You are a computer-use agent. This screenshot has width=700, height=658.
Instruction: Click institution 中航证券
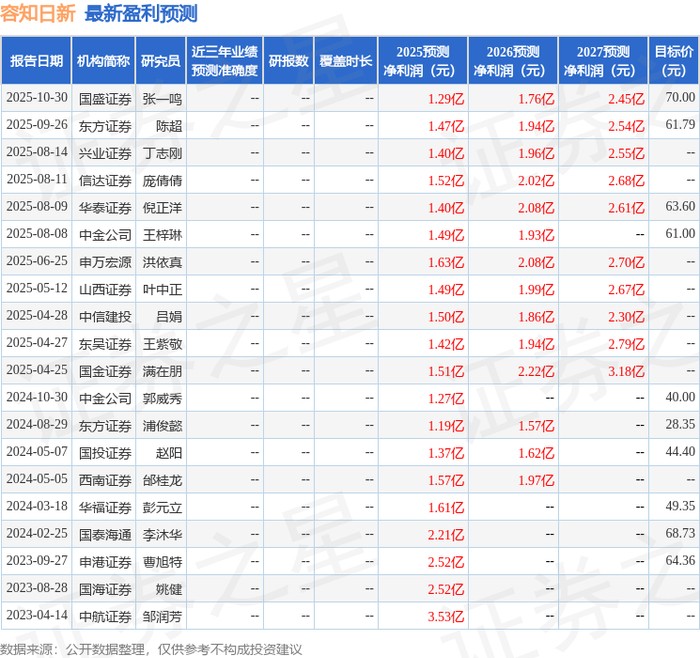(x=105, y=616)
